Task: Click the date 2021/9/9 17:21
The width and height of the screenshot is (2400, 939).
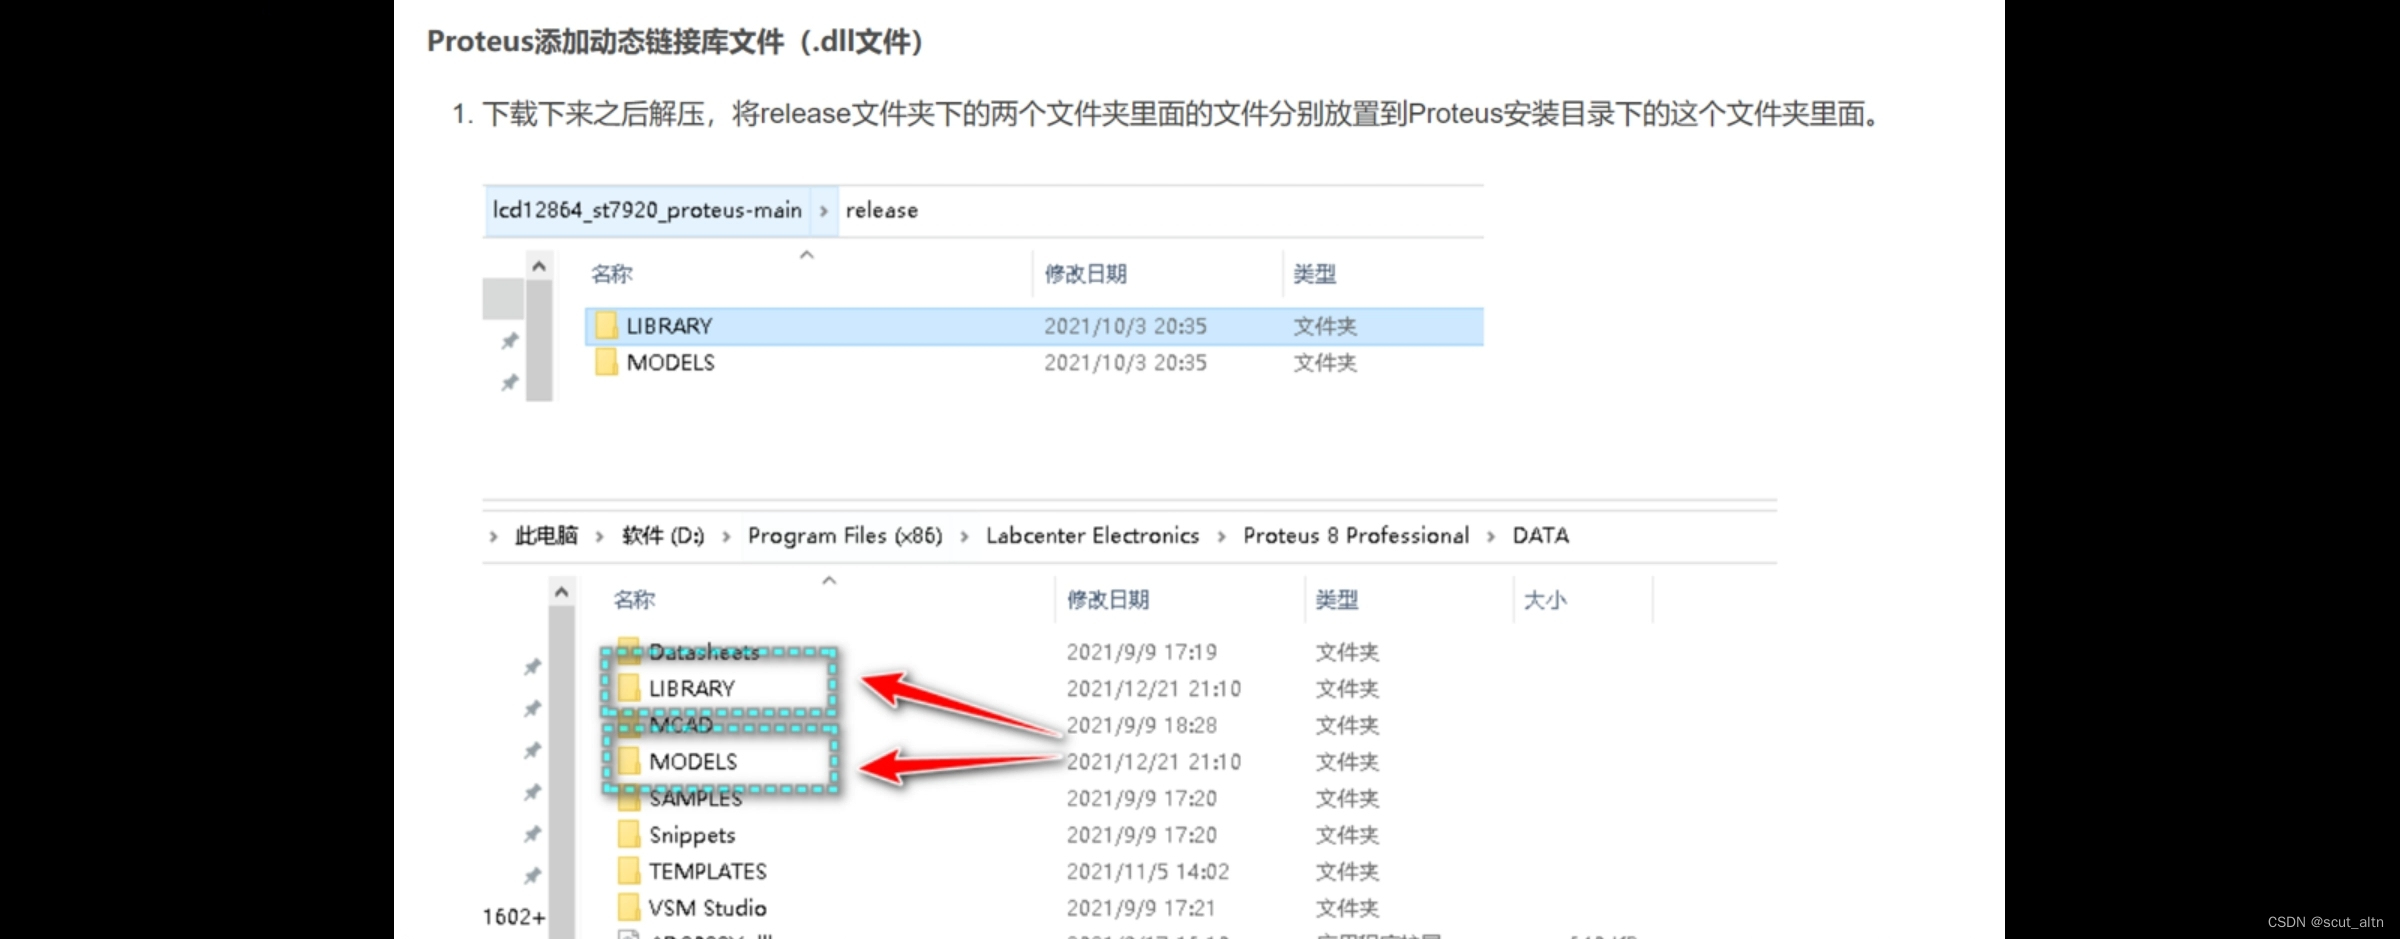Action: click(x=1141, y=908)
